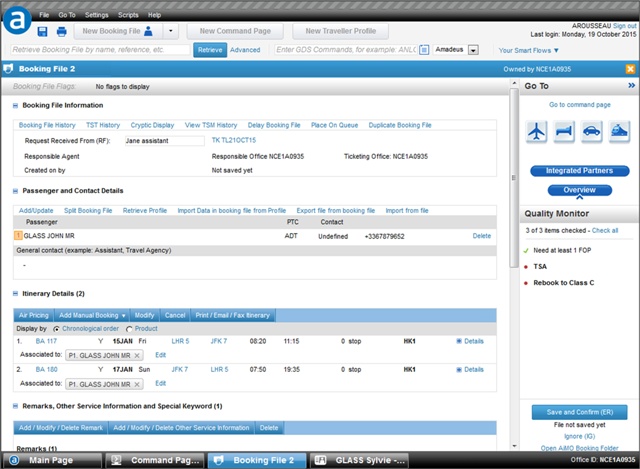Open the Scripts menu
The width and height of the screenshot is (640, 469).
point(127,16)
